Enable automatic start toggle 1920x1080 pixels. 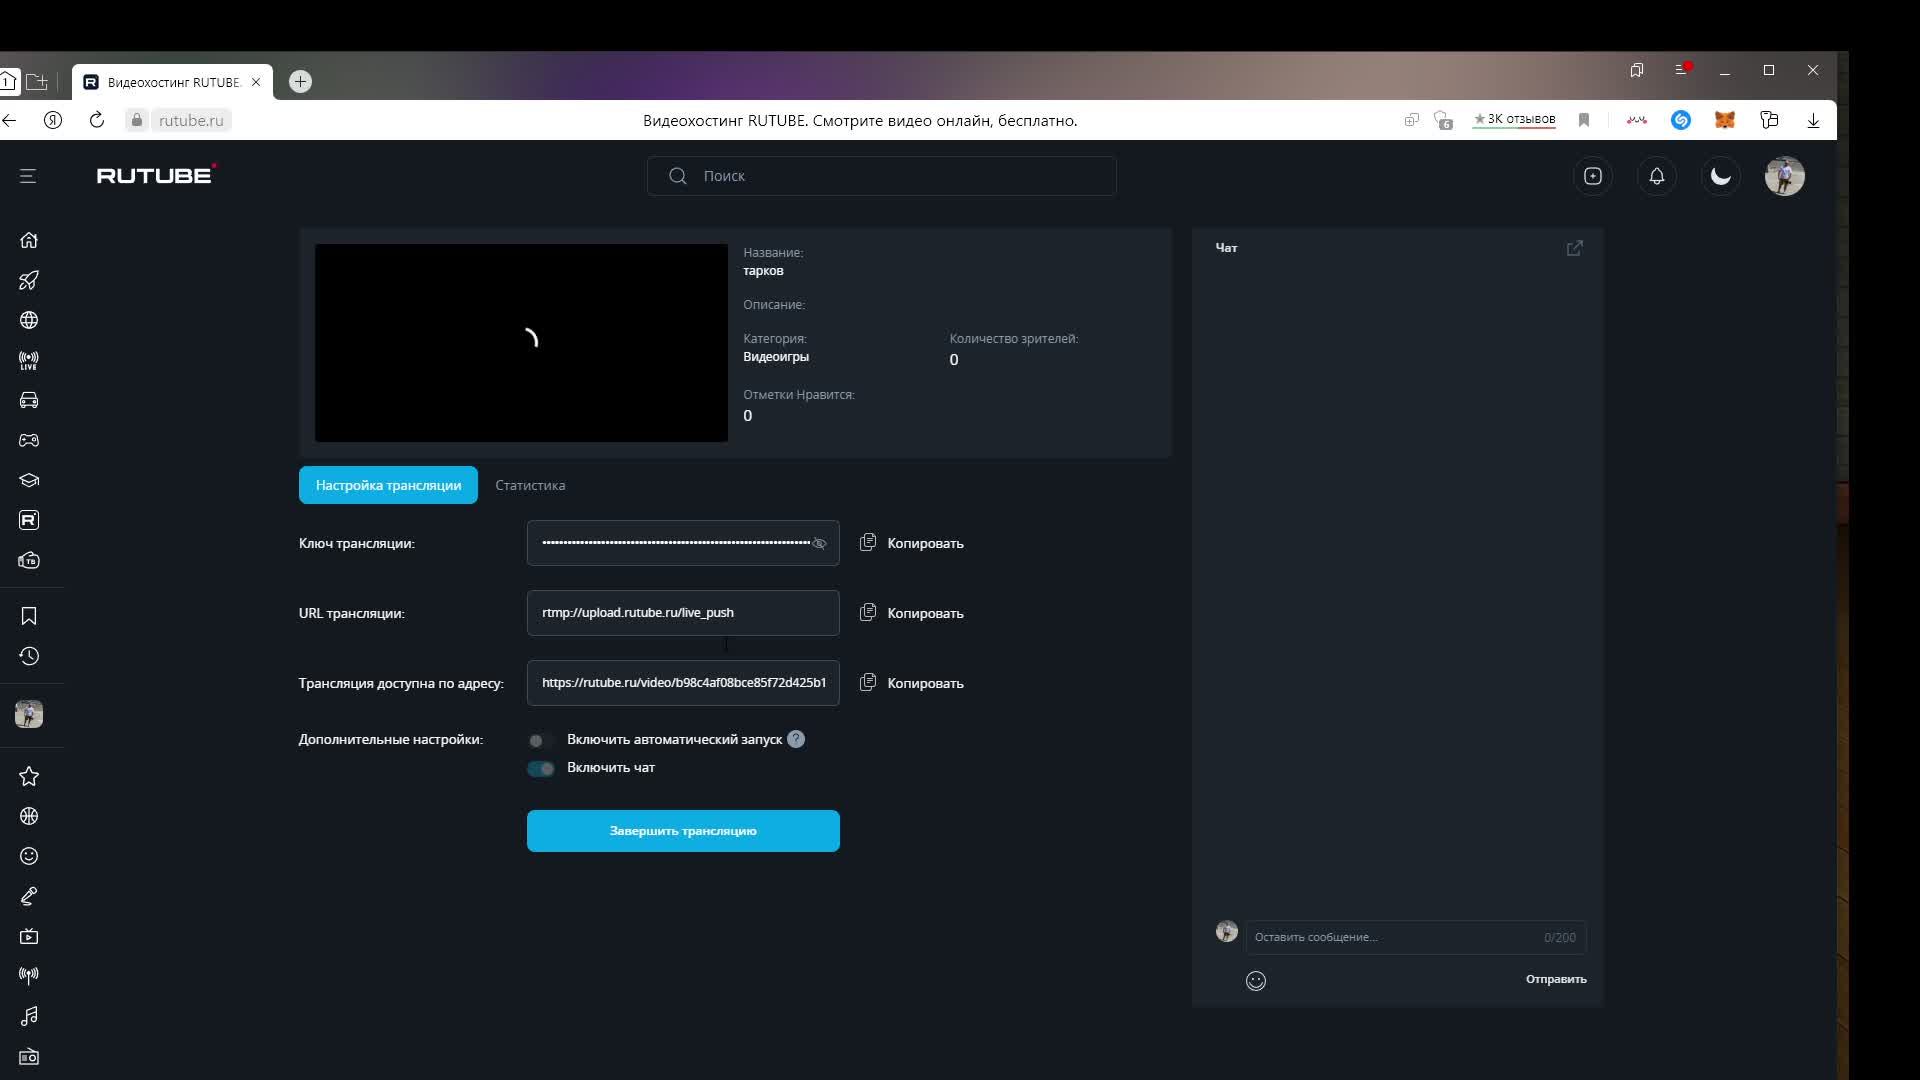tap(540, 740)
